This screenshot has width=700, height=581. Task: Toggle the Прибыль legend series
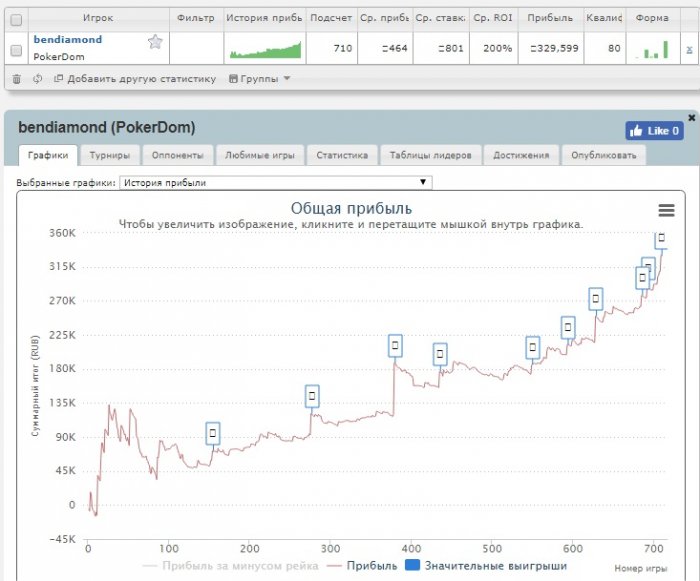[362, 566]
